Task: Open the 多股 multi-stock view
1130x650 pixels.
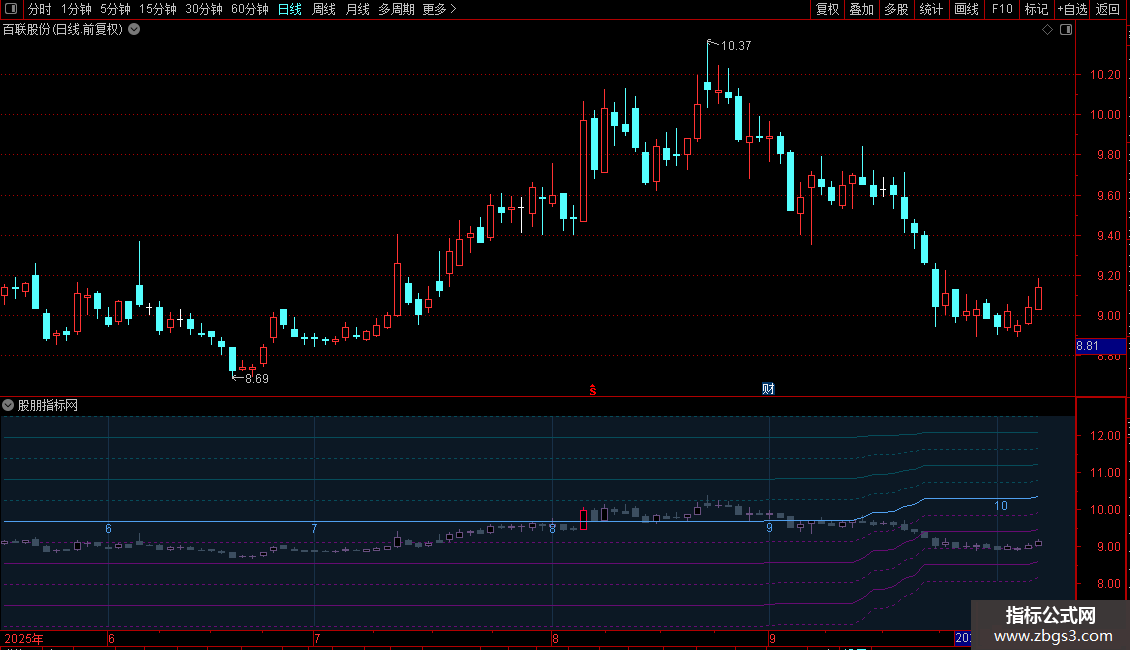Action: pyautogui.click(x=896, y=9)
